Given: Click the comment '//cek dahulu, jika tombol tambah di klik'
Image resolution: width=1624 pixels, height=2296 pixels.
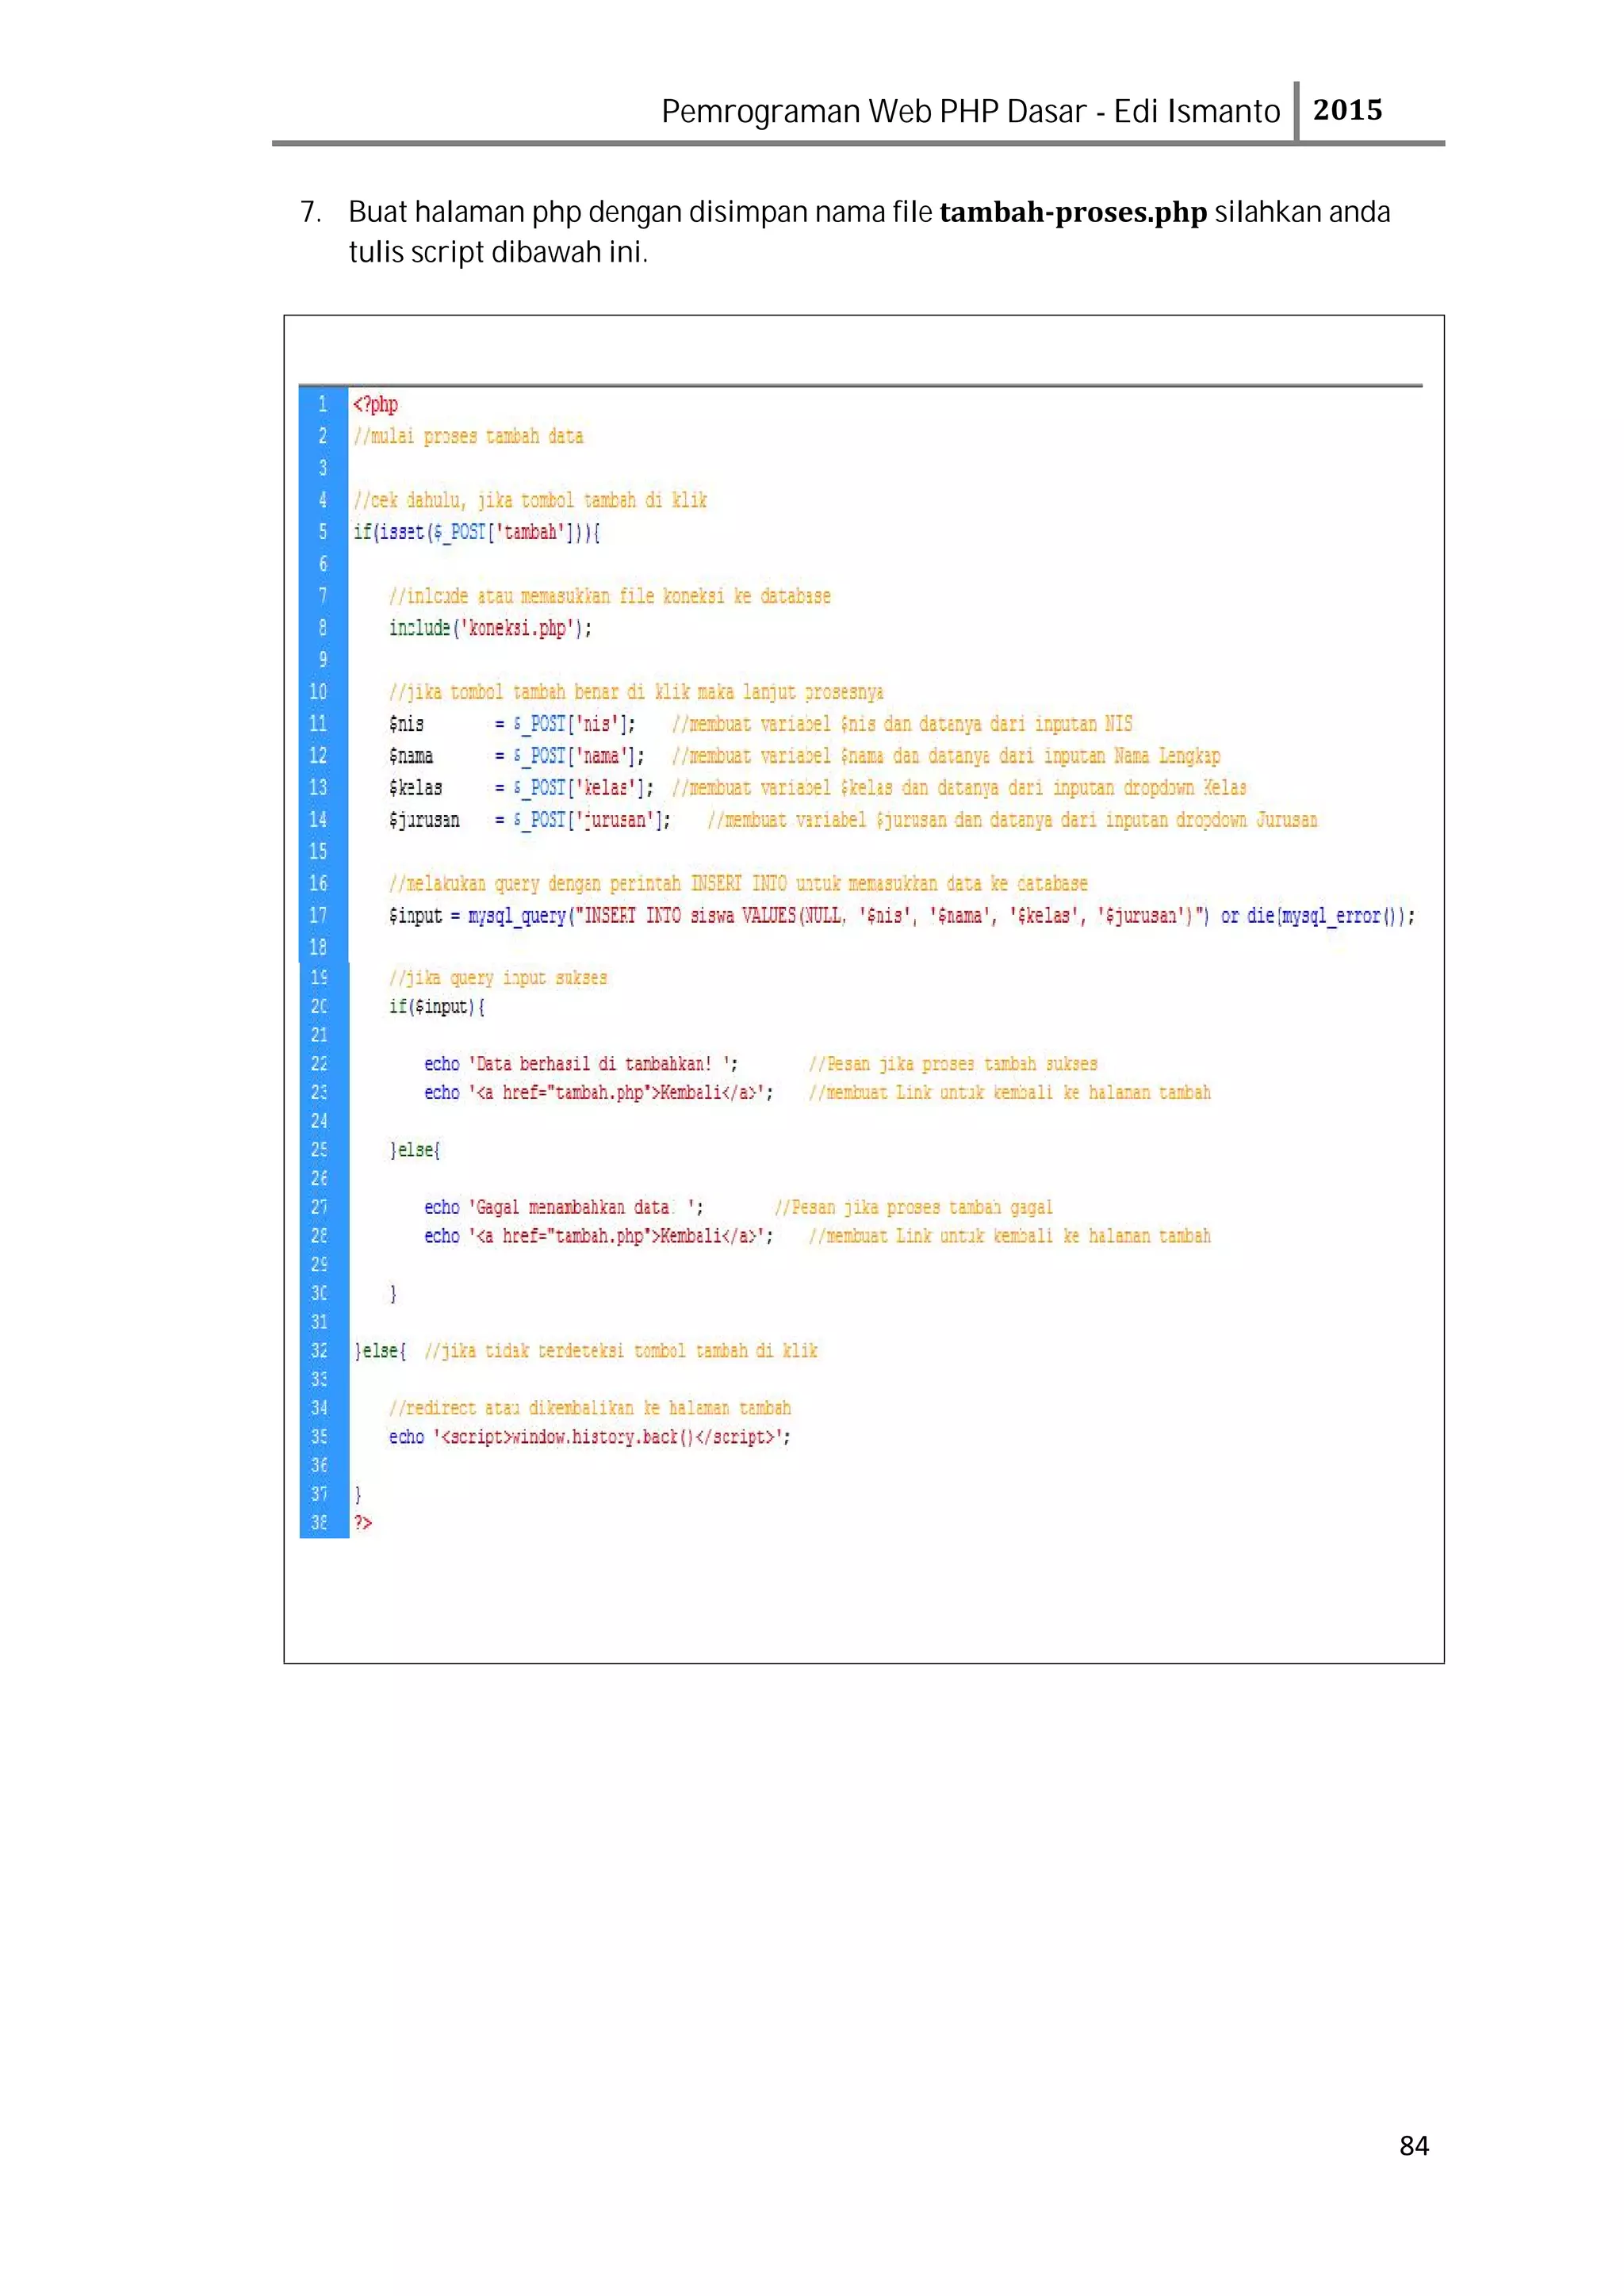Looking at the screenshot, I should [530, 500].
